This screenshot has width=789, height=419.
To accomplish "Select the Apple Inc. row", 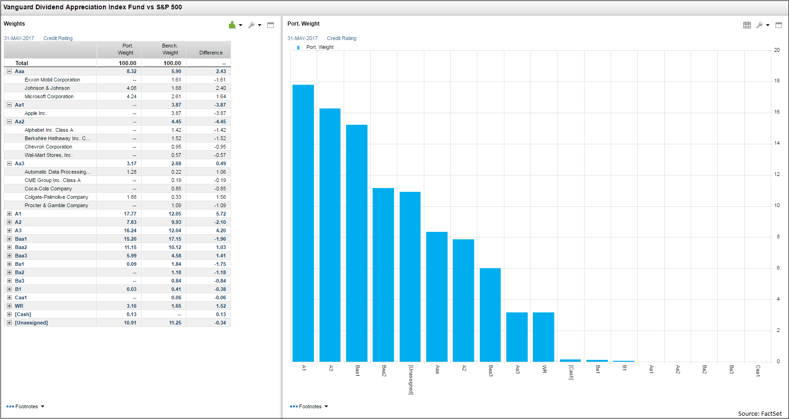I will click(x=118, y=113).
